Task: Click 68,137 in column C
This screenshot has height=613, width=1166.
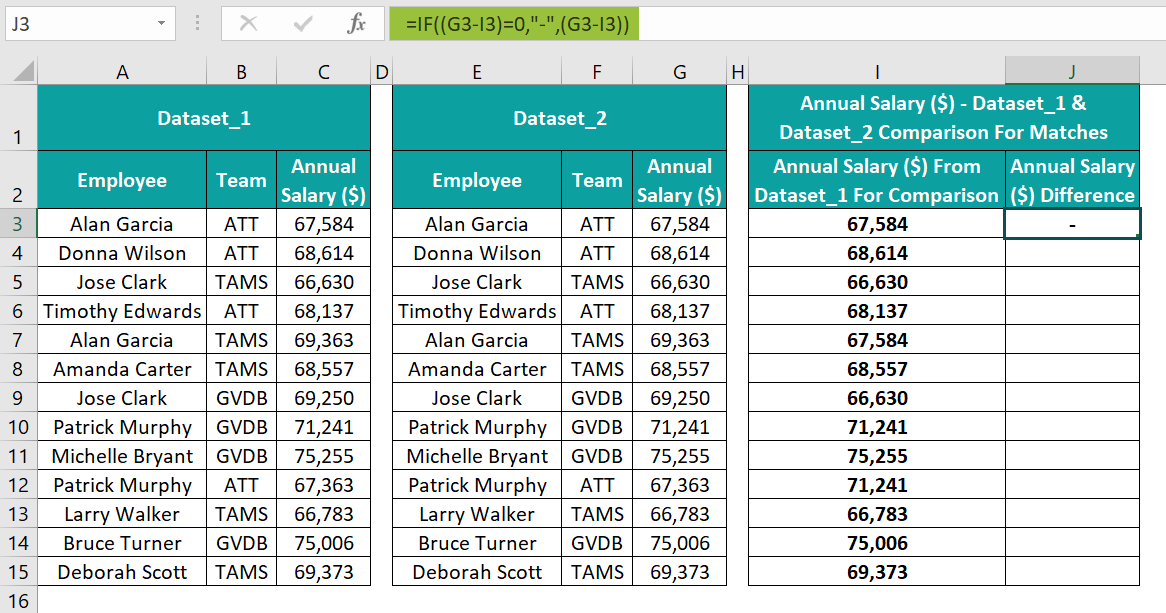Action: 323,311
